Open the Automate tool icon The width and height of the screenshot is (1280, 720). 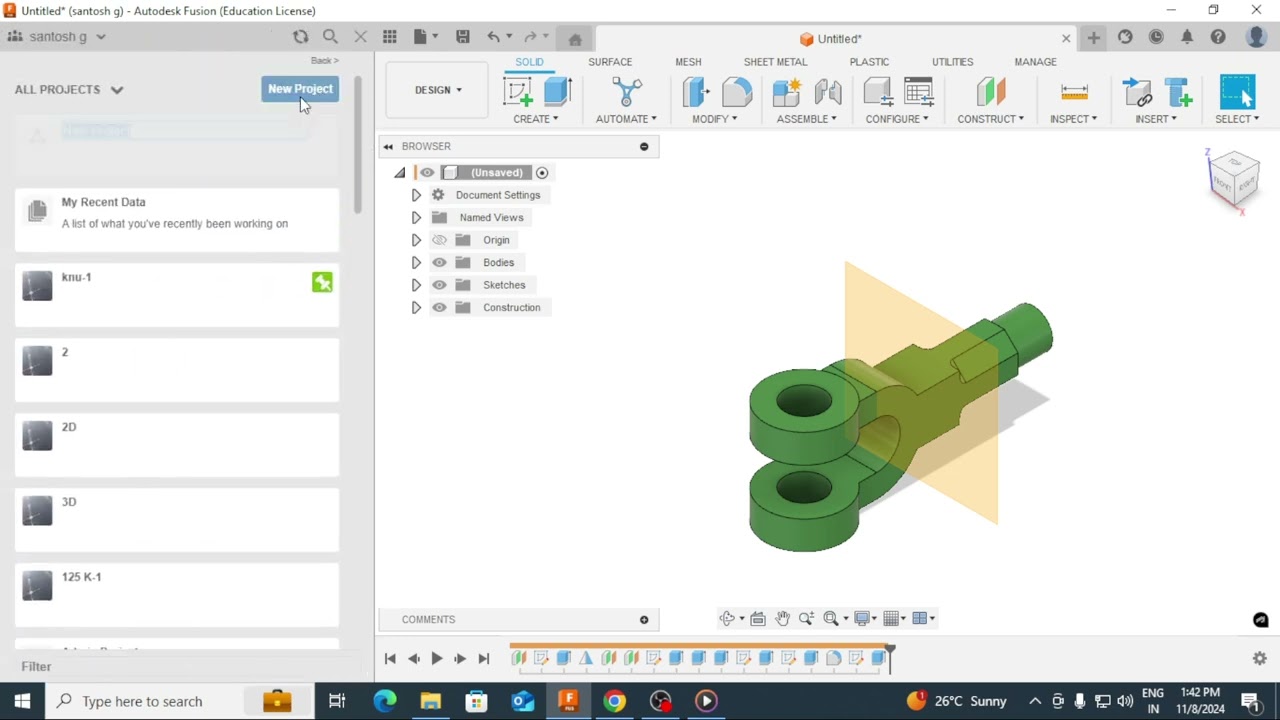(x=627, y=92)
